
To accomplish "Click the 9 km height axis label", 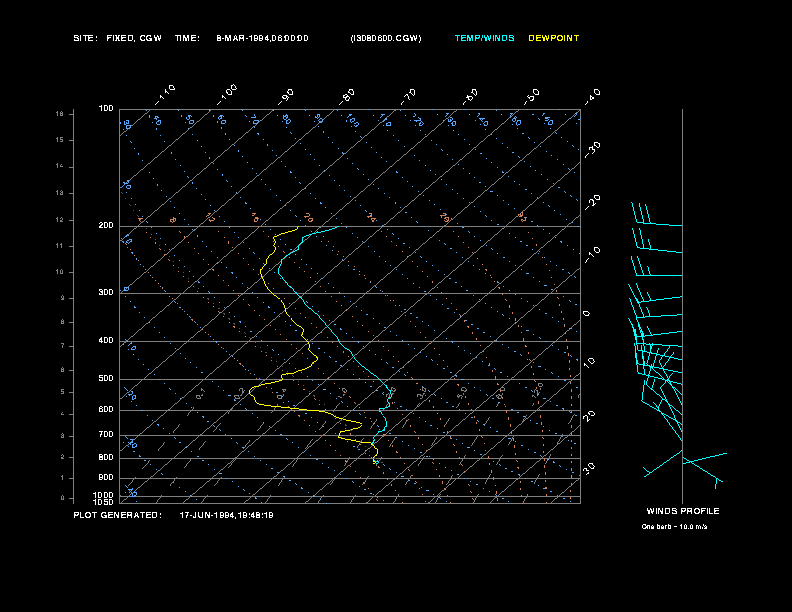I will tap(63, 298).
